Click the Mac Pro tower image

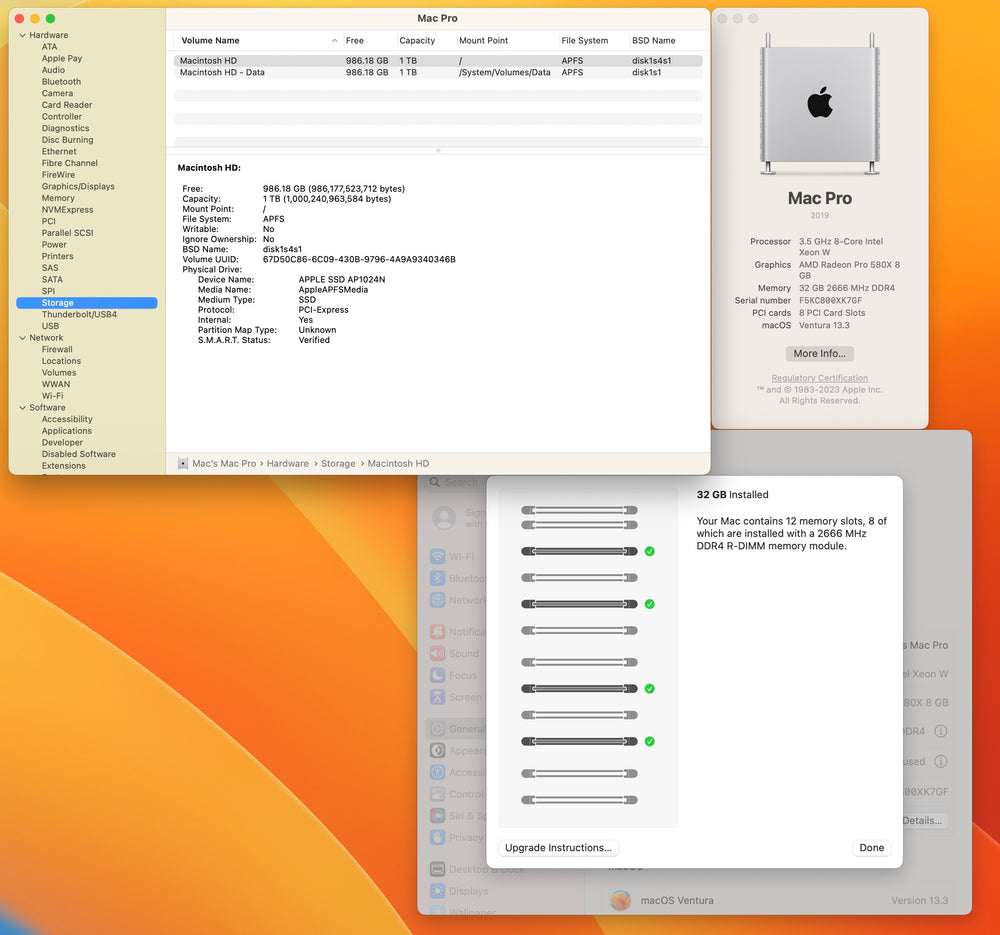pos(819,103)
